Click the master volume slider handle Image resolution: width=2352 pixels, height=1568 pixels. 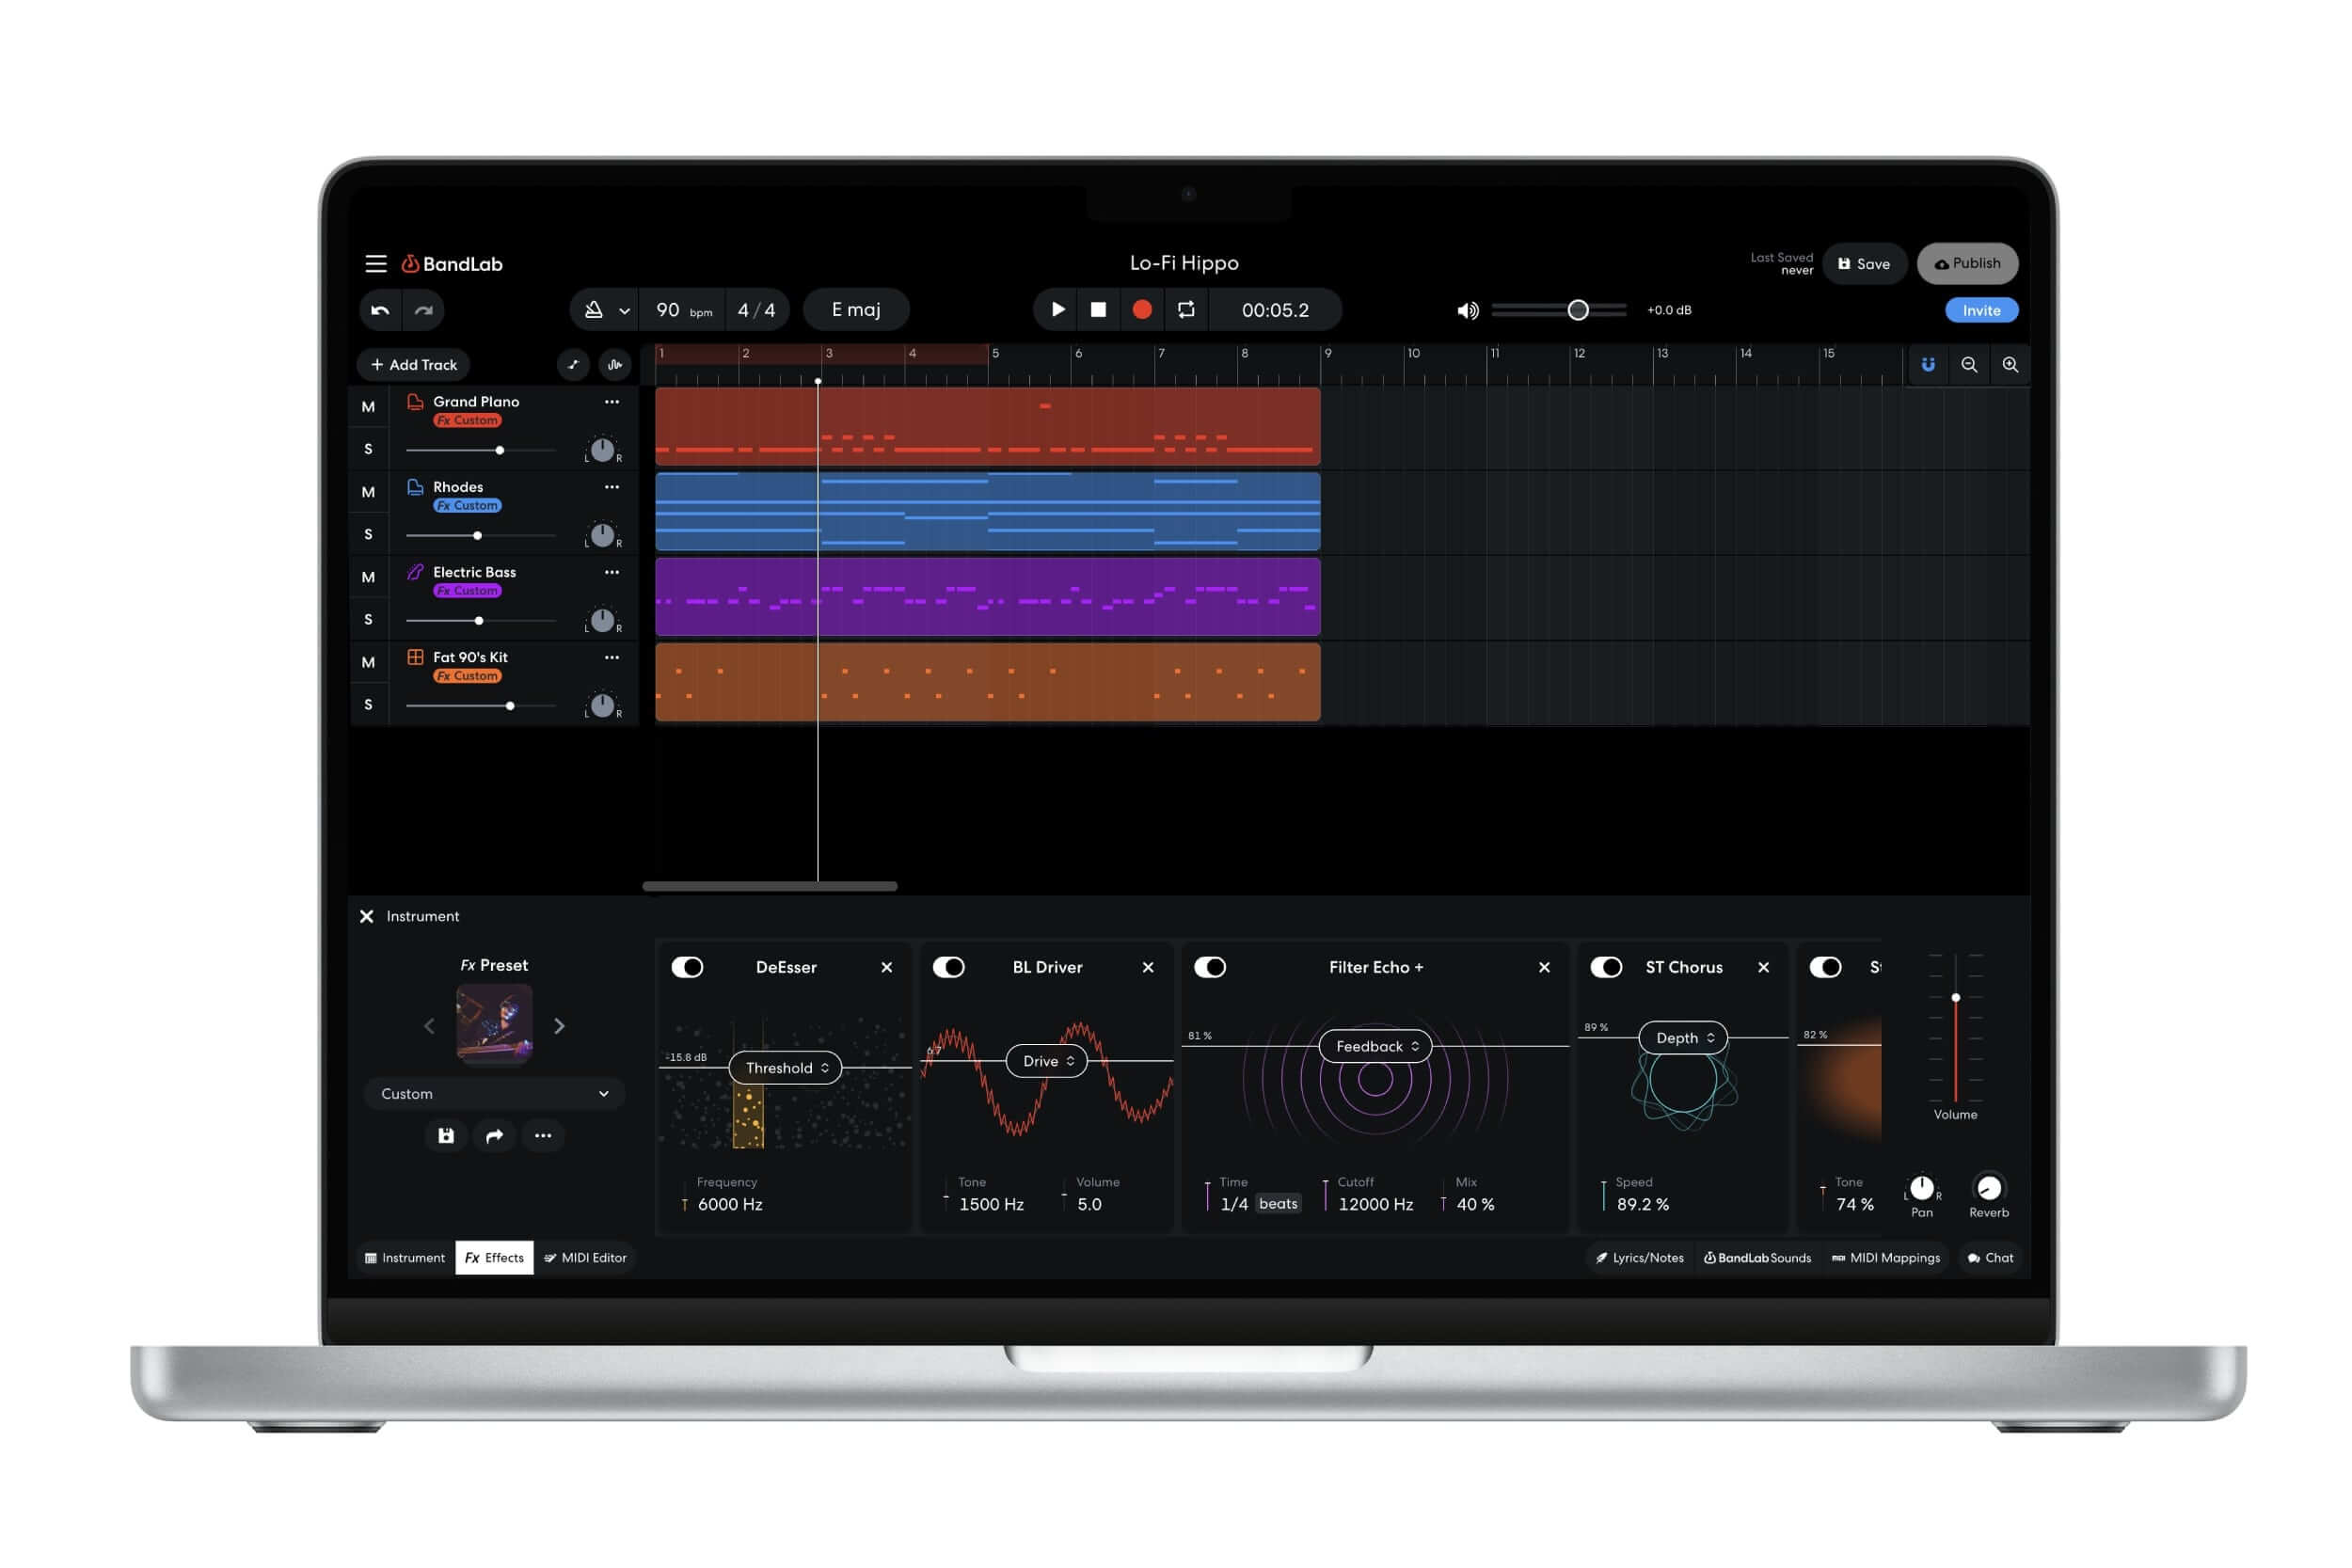(x=1578, y=310)
